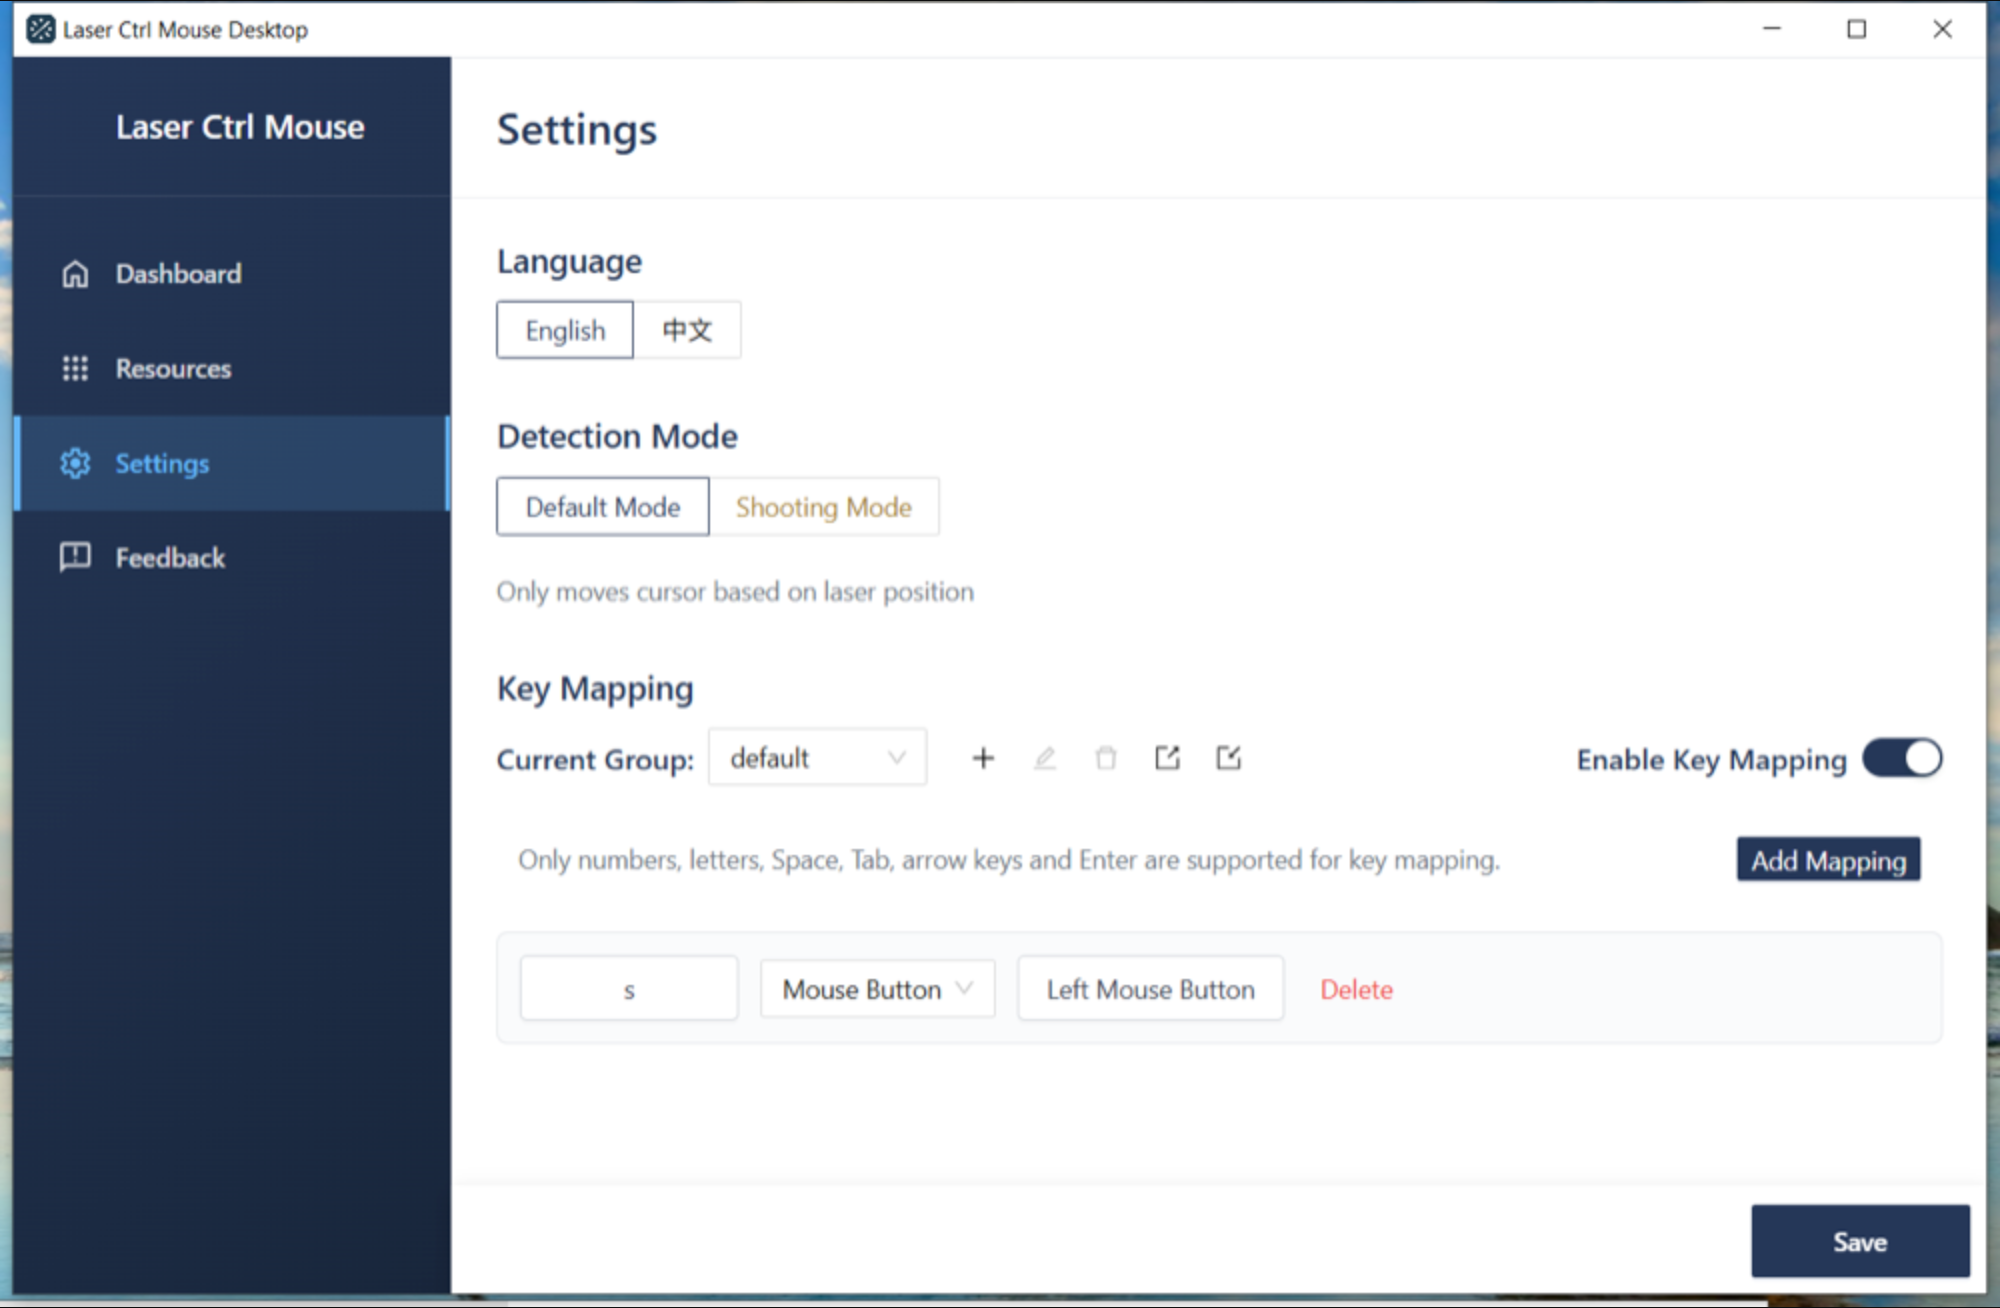The image size is (2000, 1308).
Task: Delete the 's' key mapping
Action: click(1356, 989)
